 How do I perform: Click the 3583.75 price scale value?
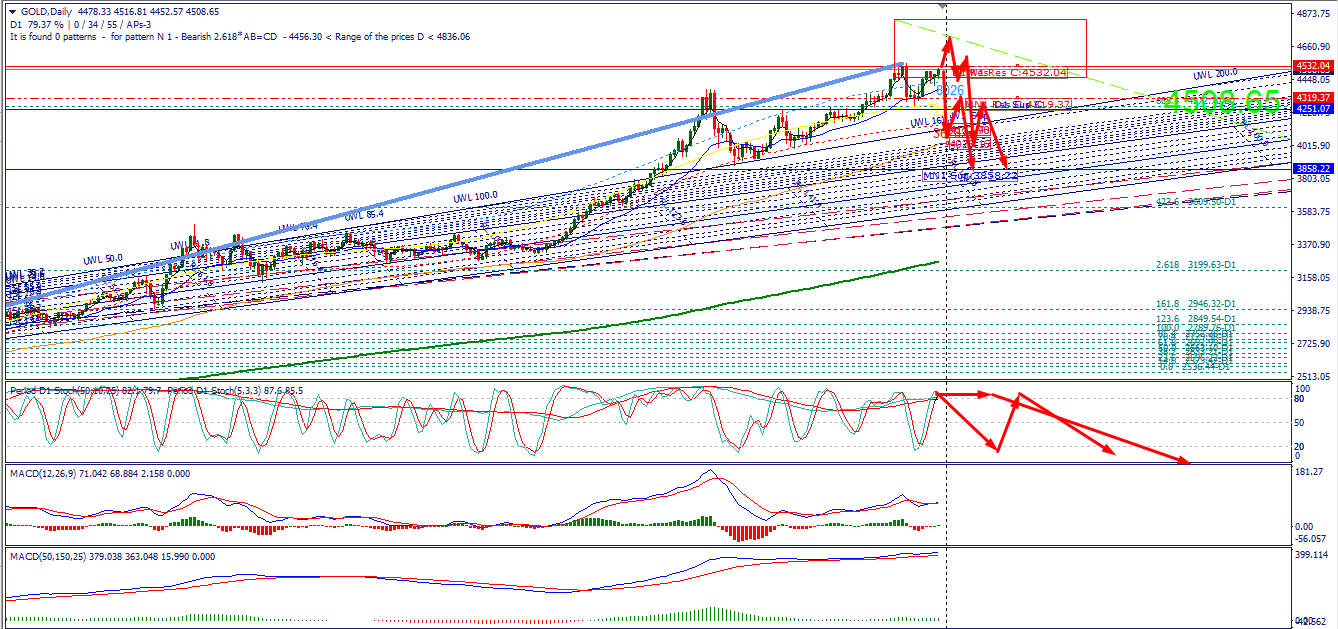(1312, 212)
